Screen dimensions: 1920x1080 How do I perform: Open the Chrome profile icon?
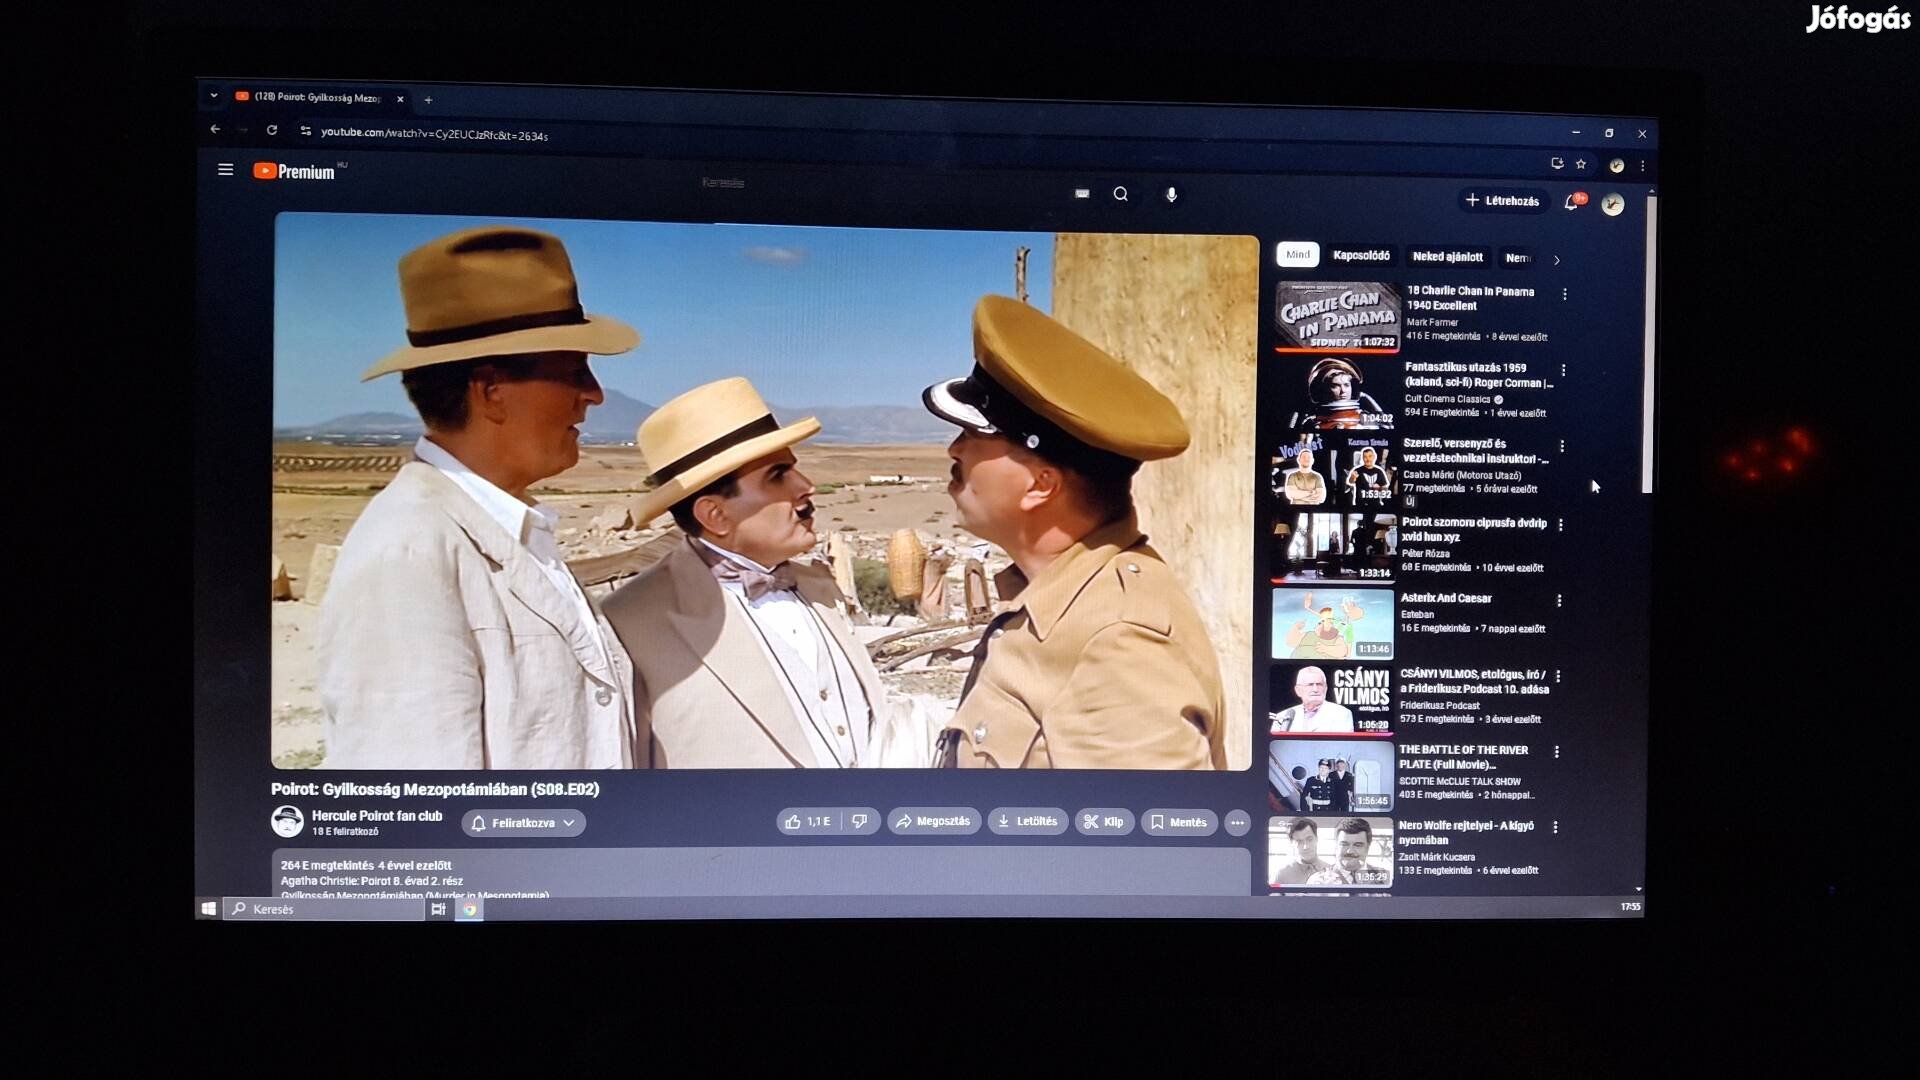tap(1616, 166)
